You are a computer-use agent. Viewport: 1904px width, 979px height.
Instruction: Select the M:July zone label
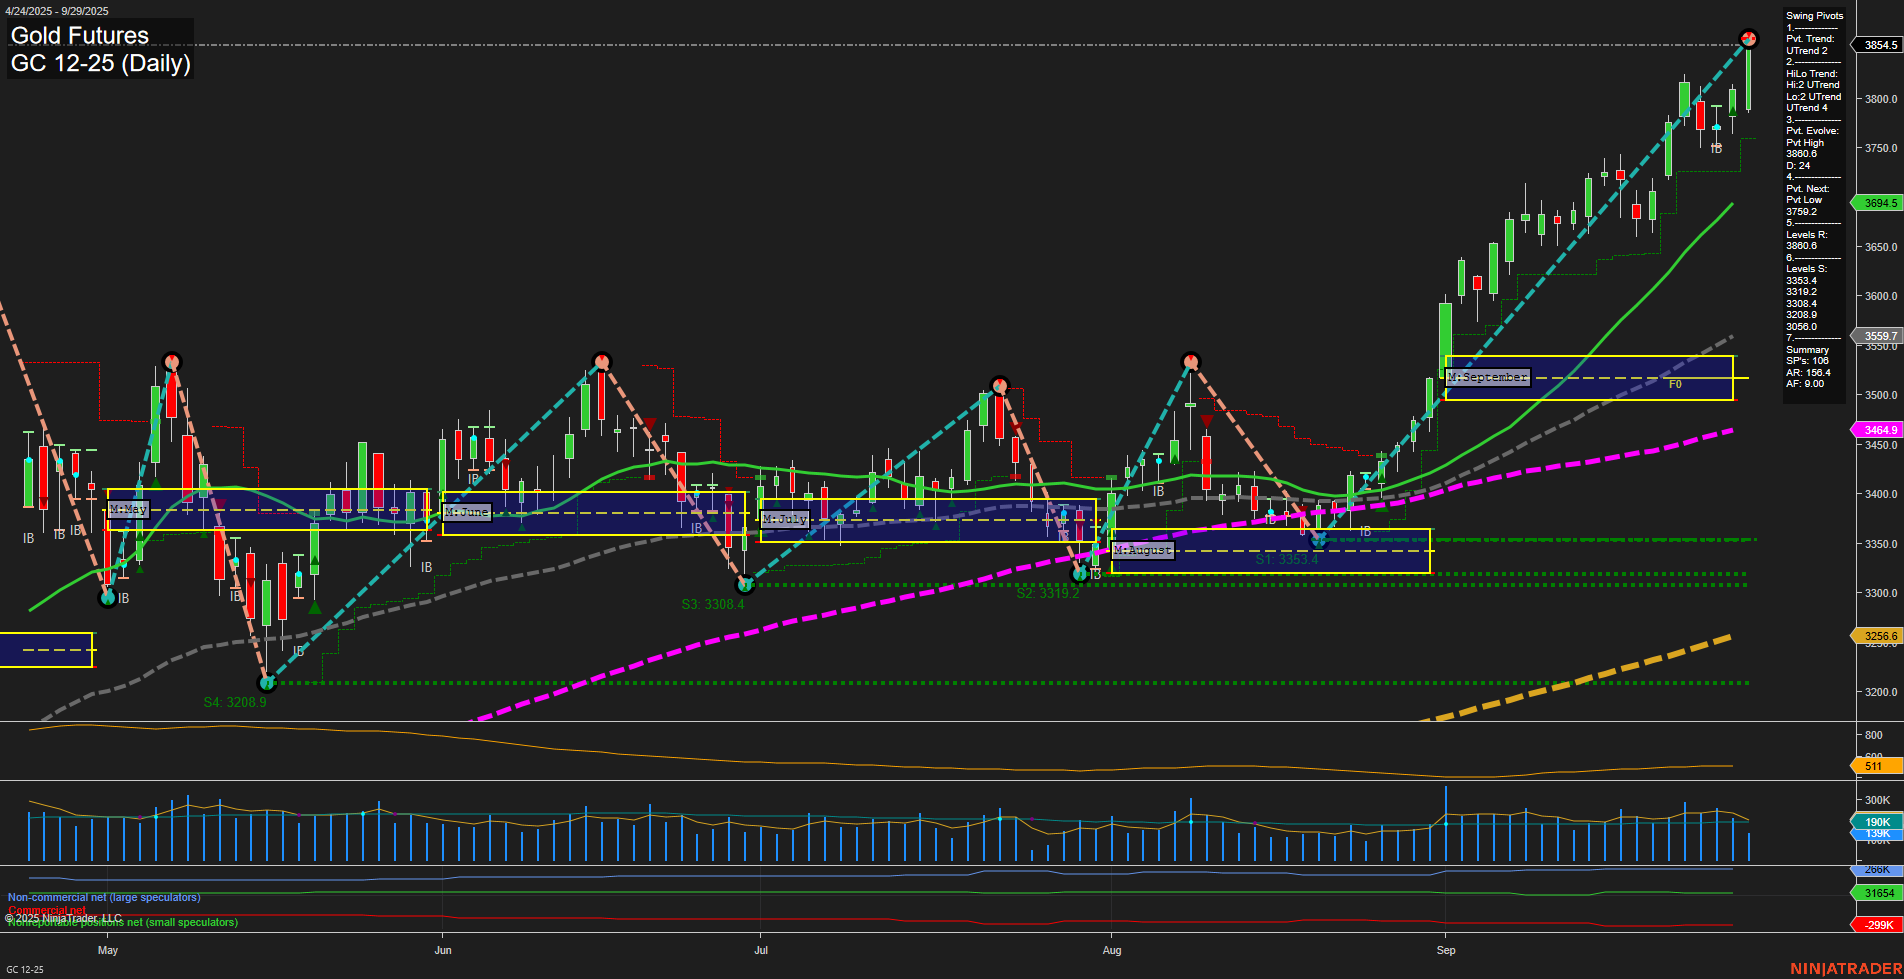click(785, 518)
